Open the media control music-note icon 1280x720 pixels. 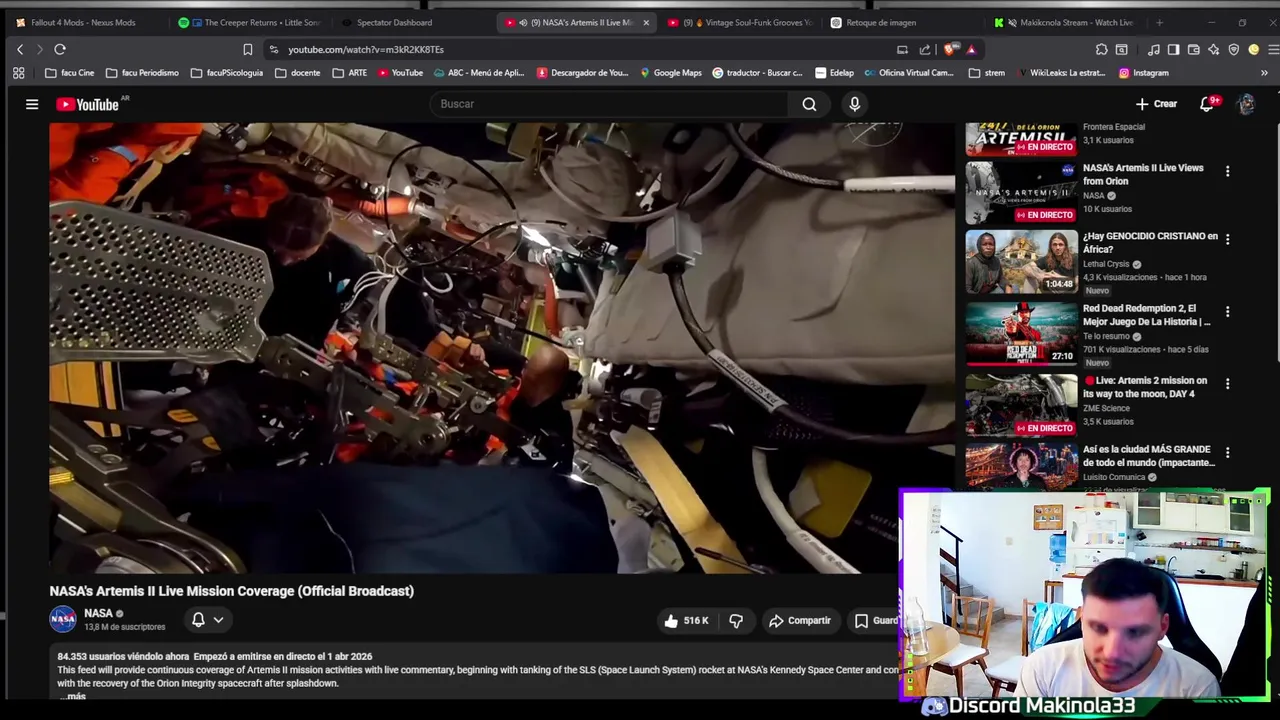pos(1154,49)
